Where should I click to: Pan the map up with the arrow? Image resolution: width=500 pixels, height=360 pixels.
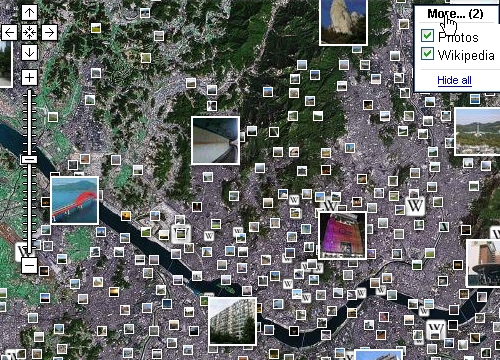29,13
